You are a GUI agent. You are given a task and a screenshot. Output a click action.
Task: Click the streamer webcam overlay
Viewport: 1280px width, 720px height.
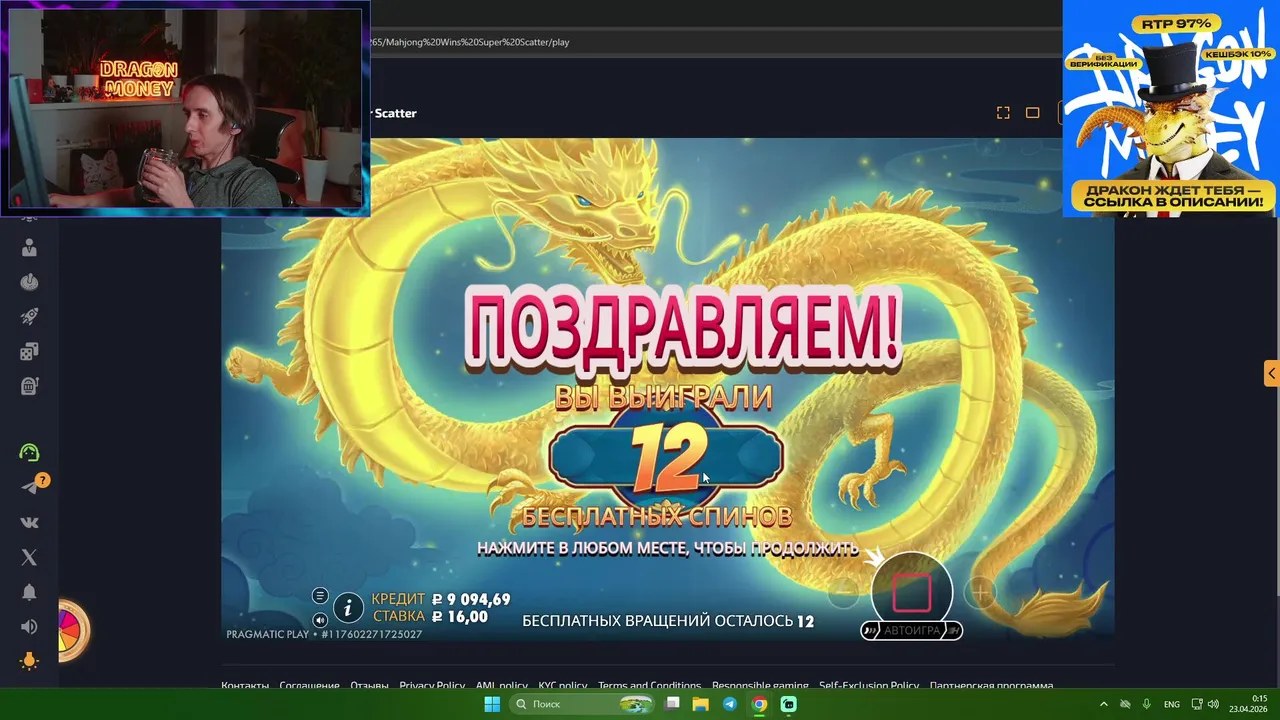pos(185,108)
